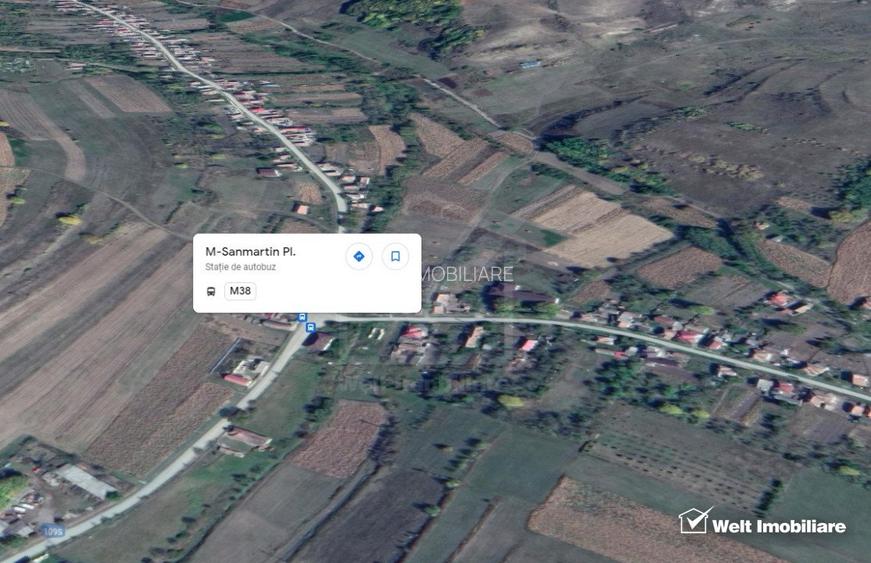Click the long gray-roofed warehouse building
871x563 pixels.
85,481
